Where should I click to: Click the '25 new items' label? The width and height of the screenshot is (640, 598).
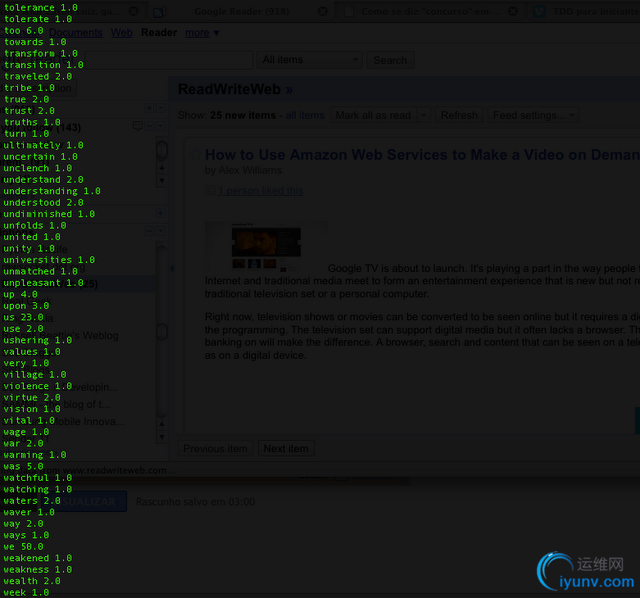tap(243, 115)
